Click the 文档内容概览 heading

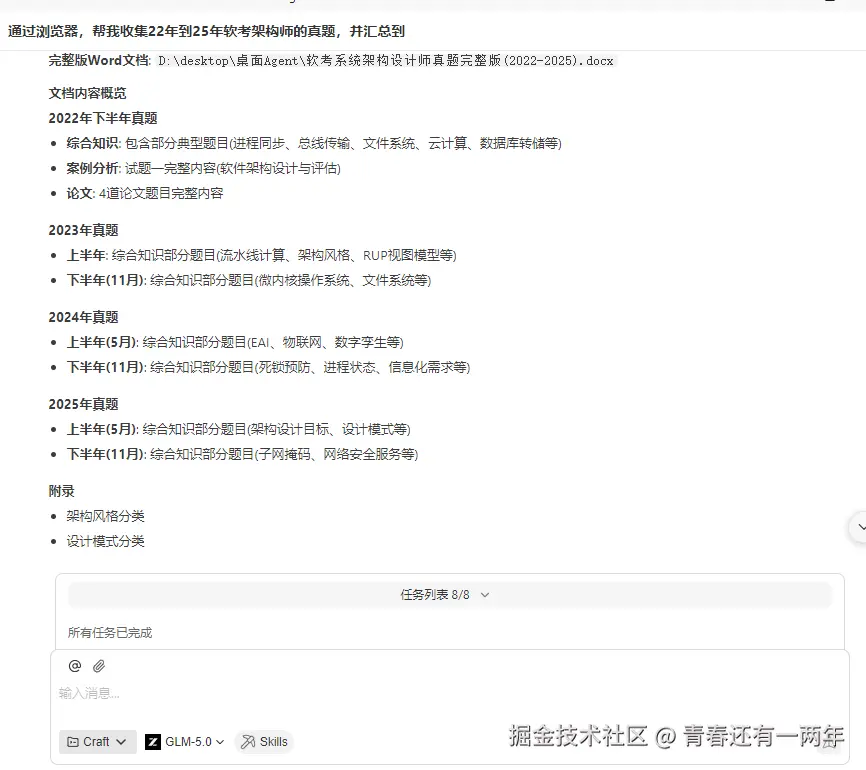pos(87,92)
